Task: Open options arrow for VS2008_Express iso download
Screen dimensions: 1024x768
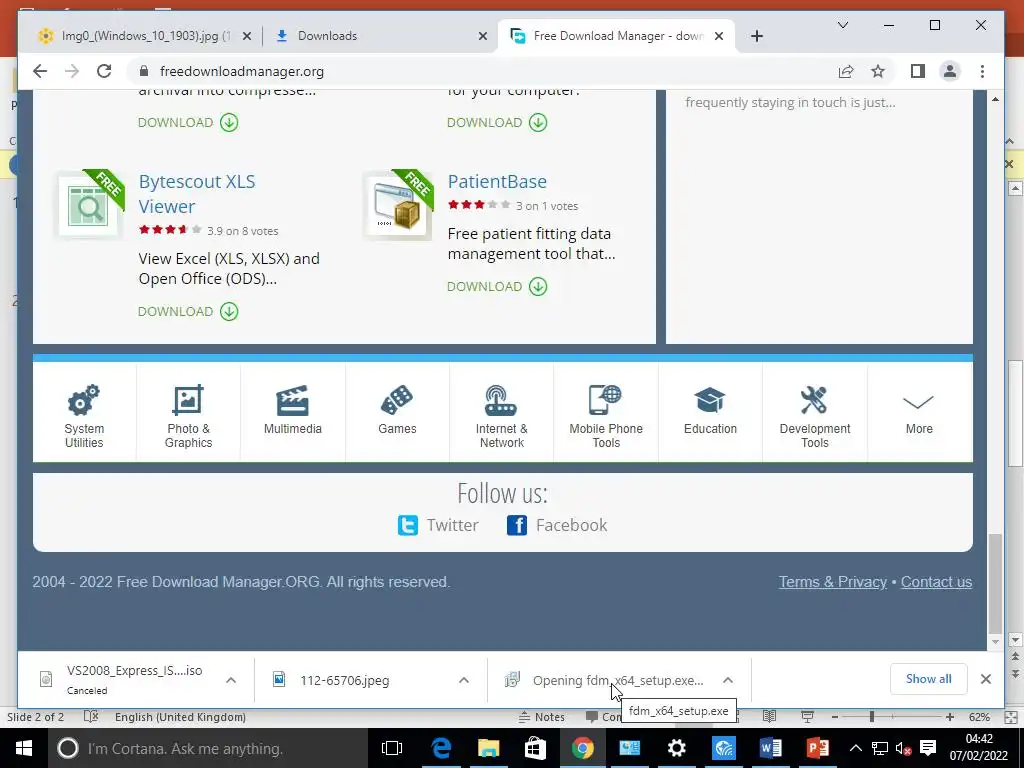Action: point(231,680)
